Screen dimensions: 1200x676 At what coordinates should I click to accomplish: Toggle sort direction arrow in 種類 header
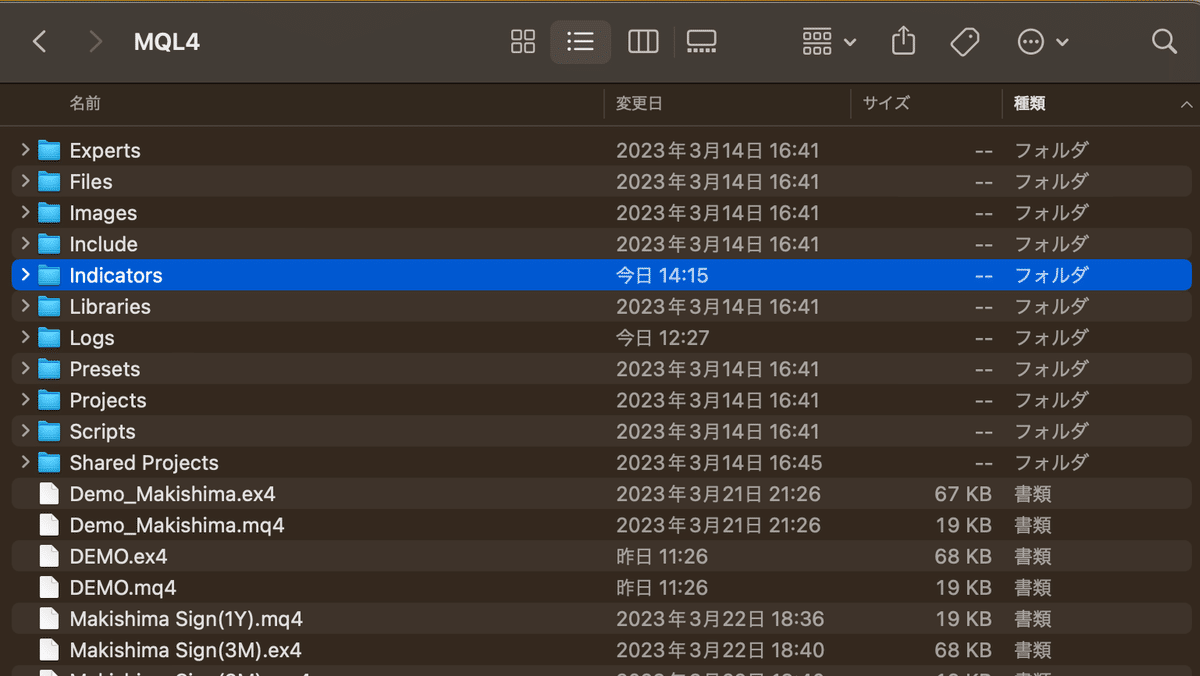(x=1186, y=104)
